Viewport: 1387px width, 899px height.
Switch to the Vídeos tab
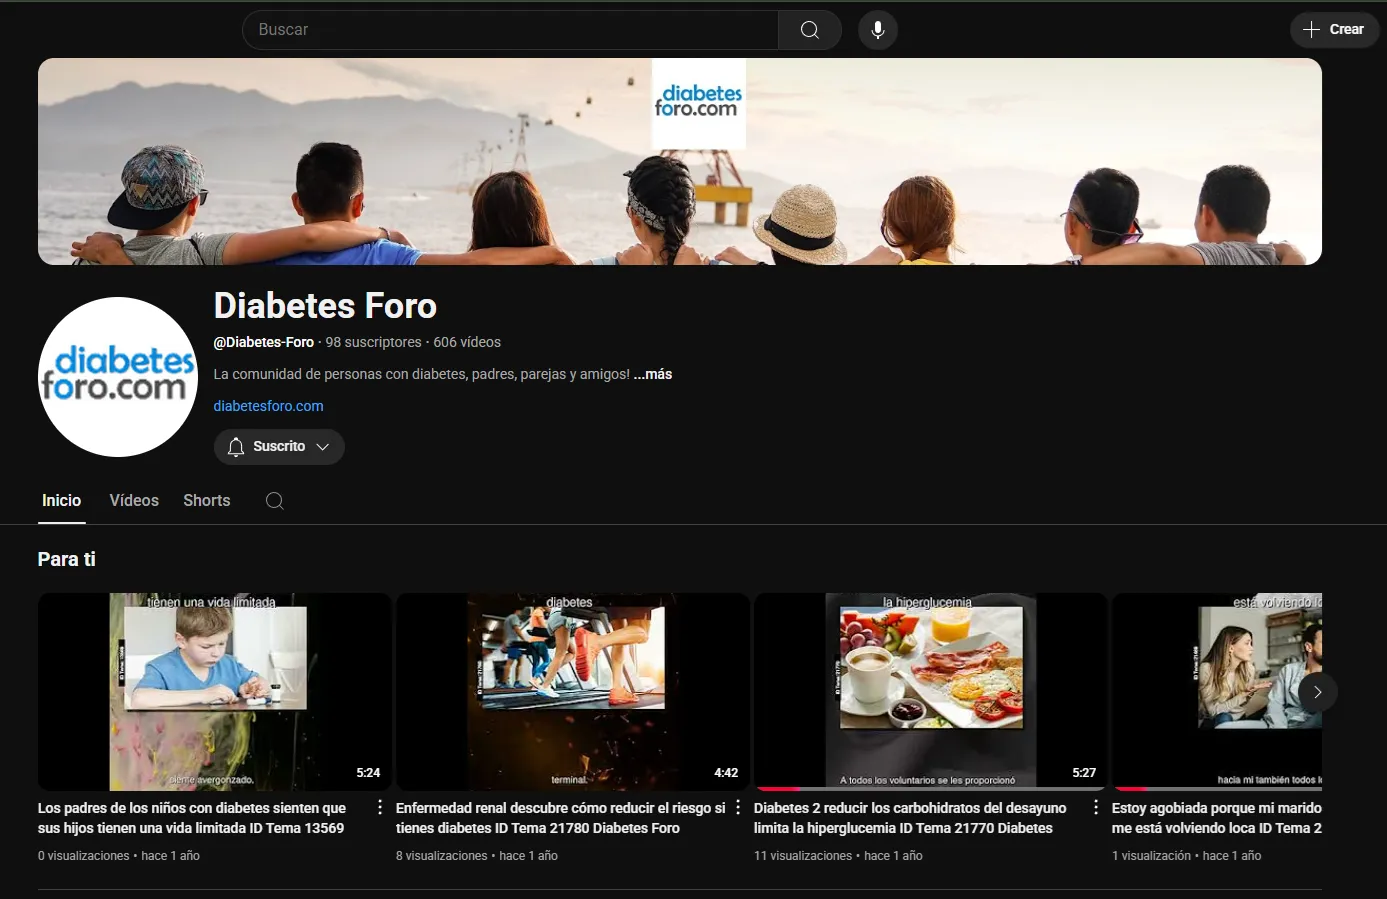(x=134, y=501)
